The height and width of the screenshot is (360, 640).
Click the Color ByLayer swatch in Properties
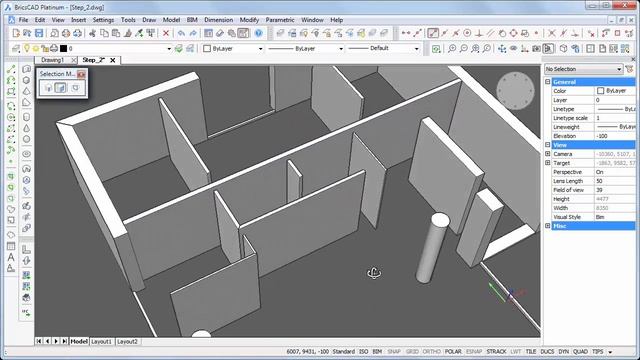coord(600,91)
